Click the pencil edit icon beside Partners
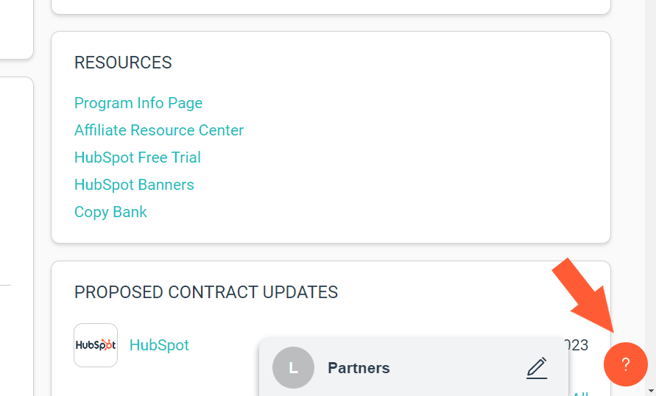 tap(537, 368)
